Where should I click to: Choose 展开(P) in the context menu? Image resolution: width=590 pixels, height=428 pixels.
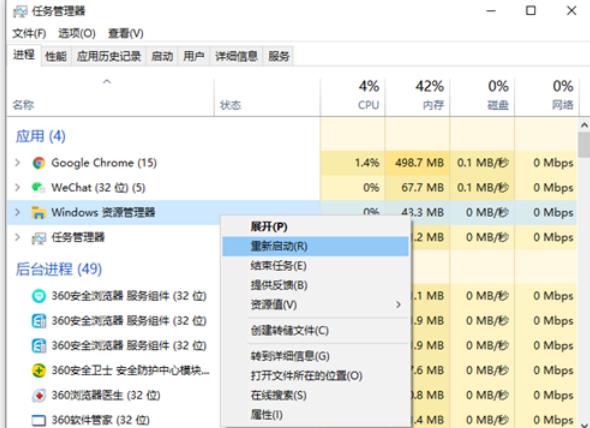315,227
